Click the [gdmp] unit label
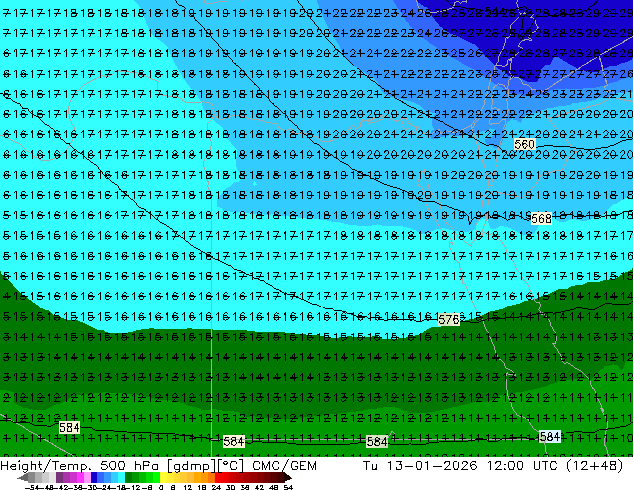The image size is (634, 490). coord(190,466)
